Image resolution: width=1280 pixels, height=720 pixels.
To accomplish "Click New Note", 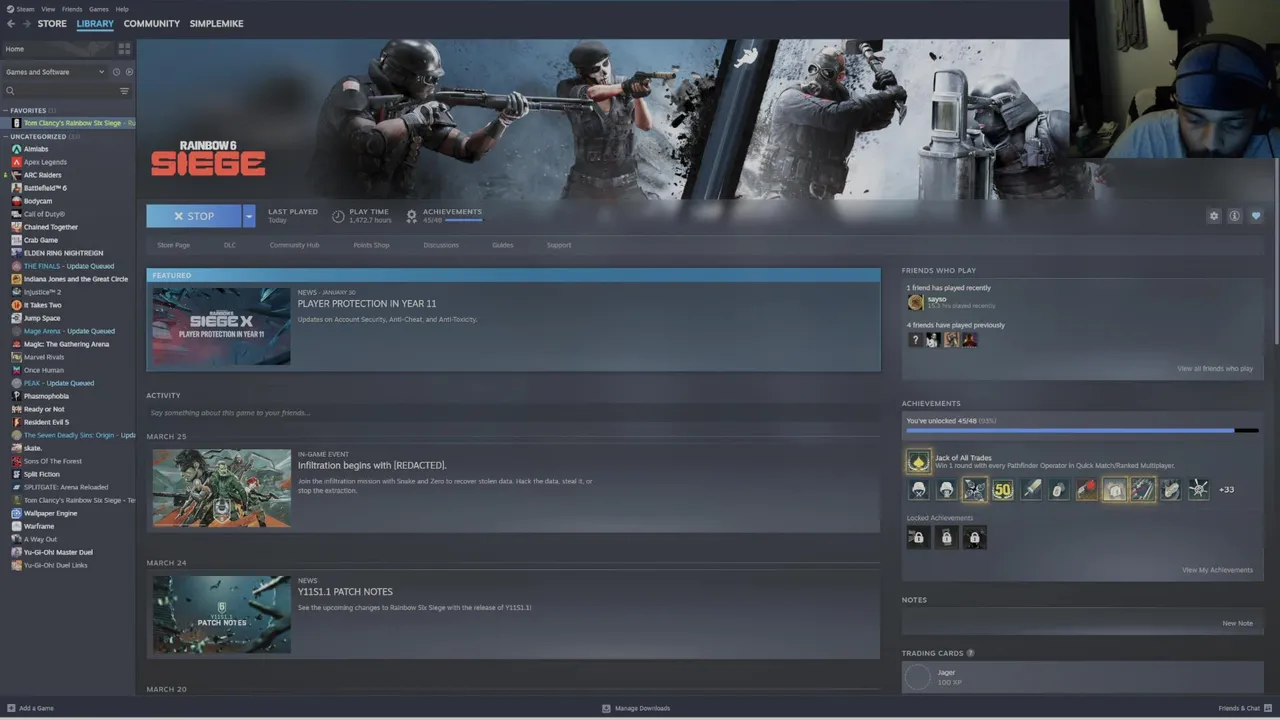I will (x=1237, y=623).
